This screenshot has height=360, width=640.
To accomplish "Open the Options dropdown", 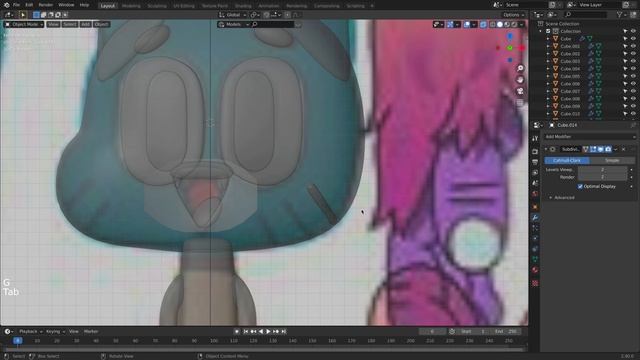I will 513,15.
